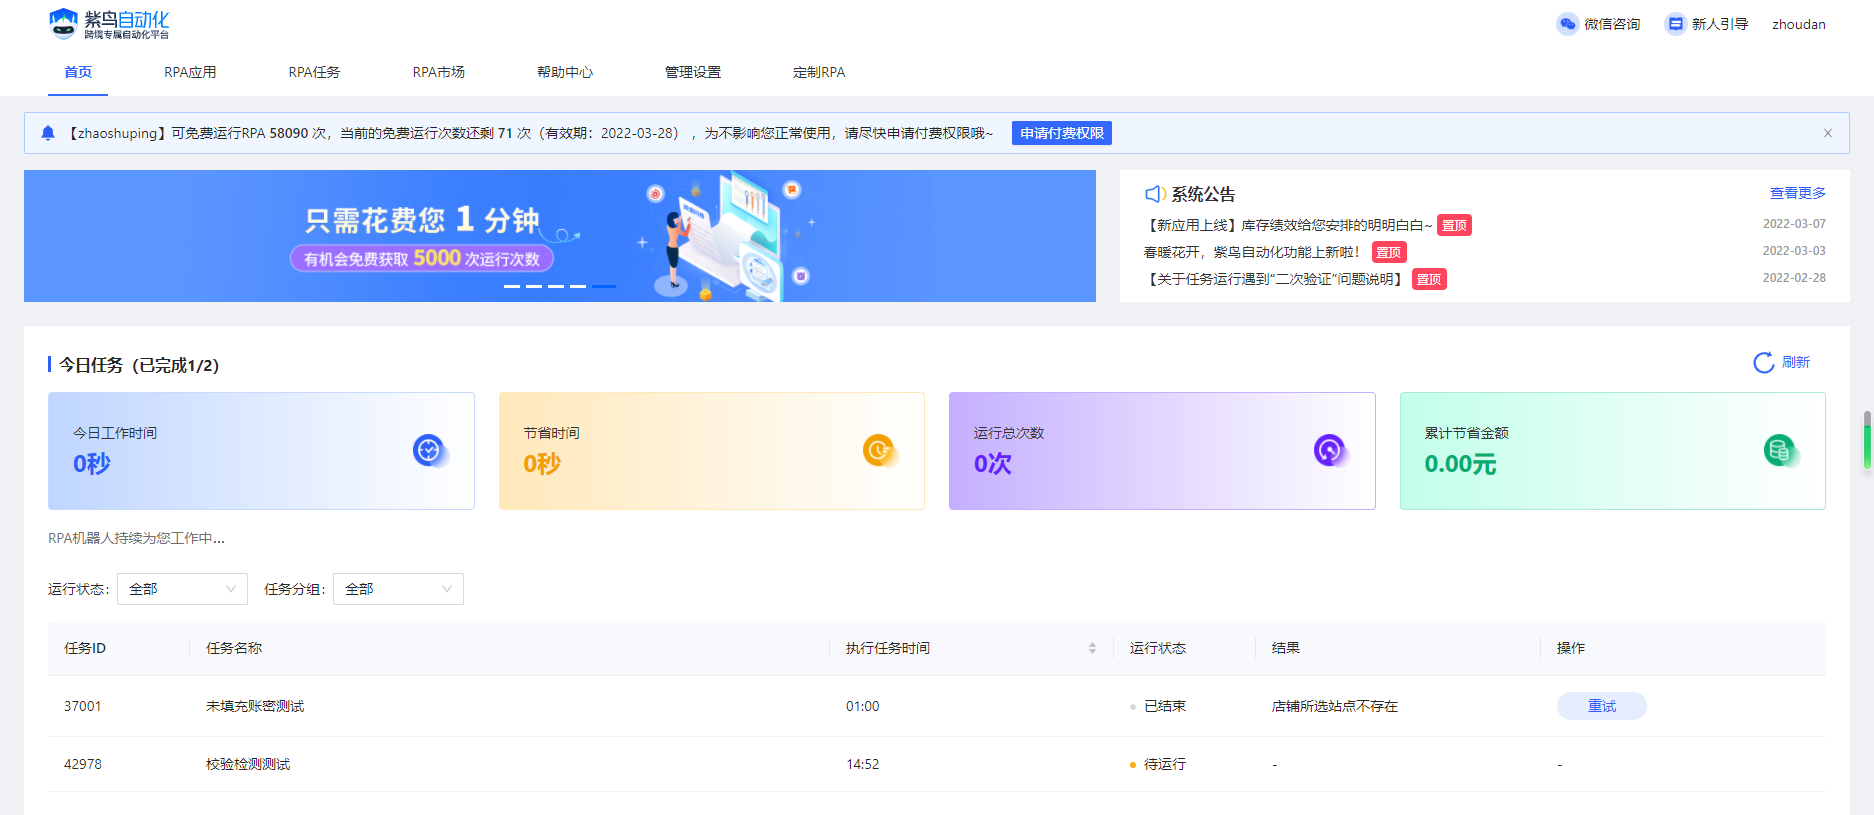Click task name 未填充账密测试
This screenshot has width=1874, height=815.
coord(255,706)
